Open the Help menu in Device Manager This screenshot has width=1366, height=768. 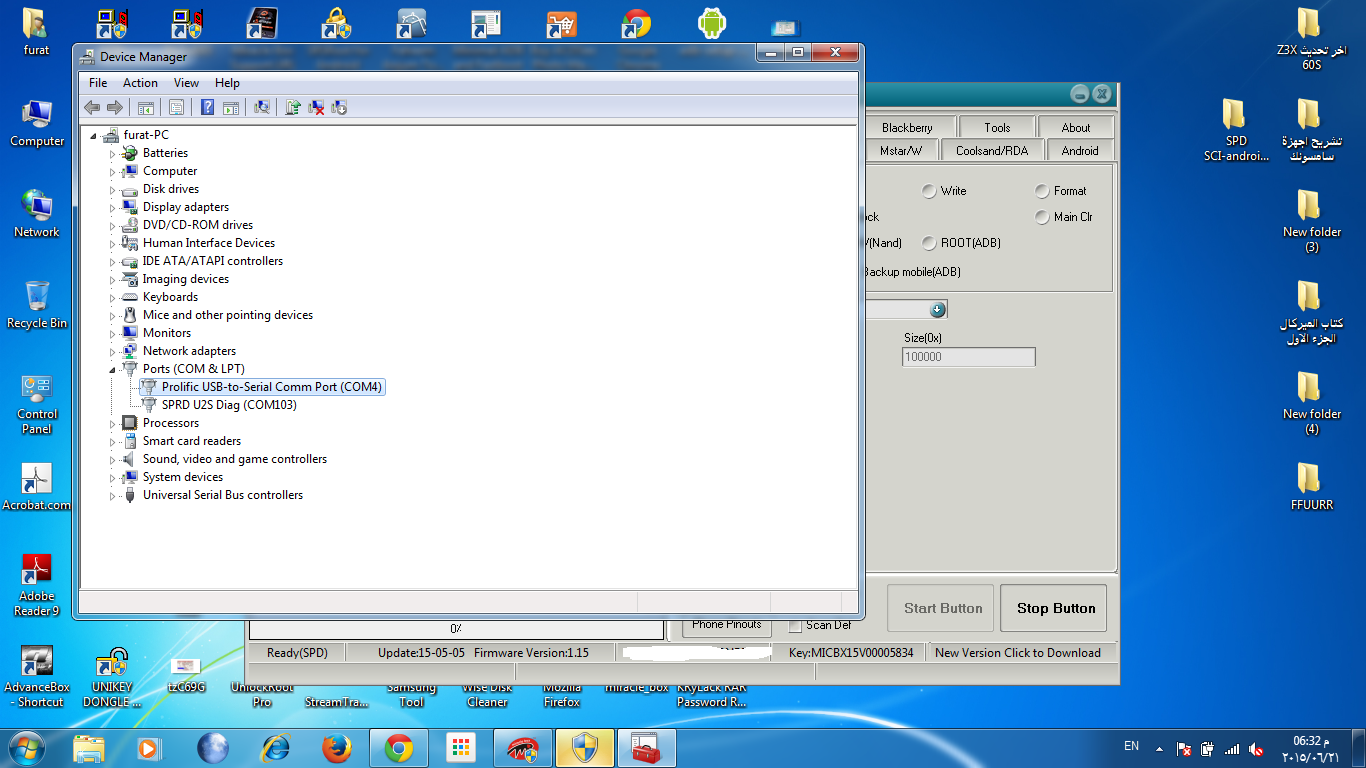click(227, 83)
